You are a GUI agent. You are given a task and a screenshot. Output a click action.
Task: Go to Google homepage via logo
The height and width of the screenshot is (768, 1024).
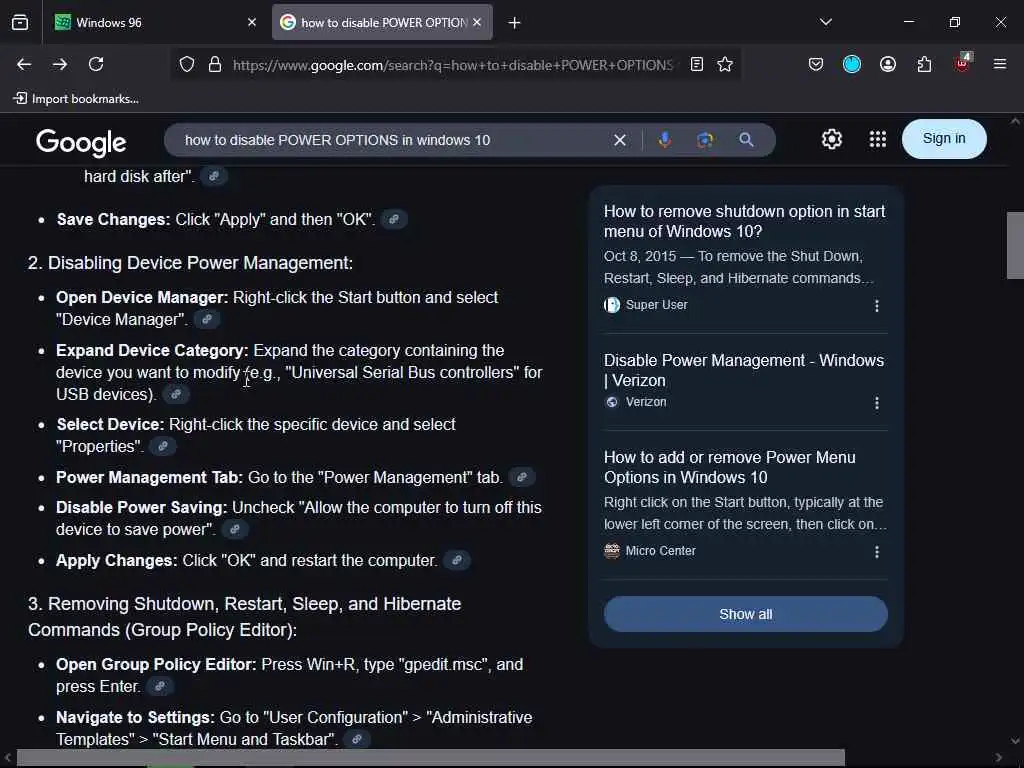[x=81, y=142]
